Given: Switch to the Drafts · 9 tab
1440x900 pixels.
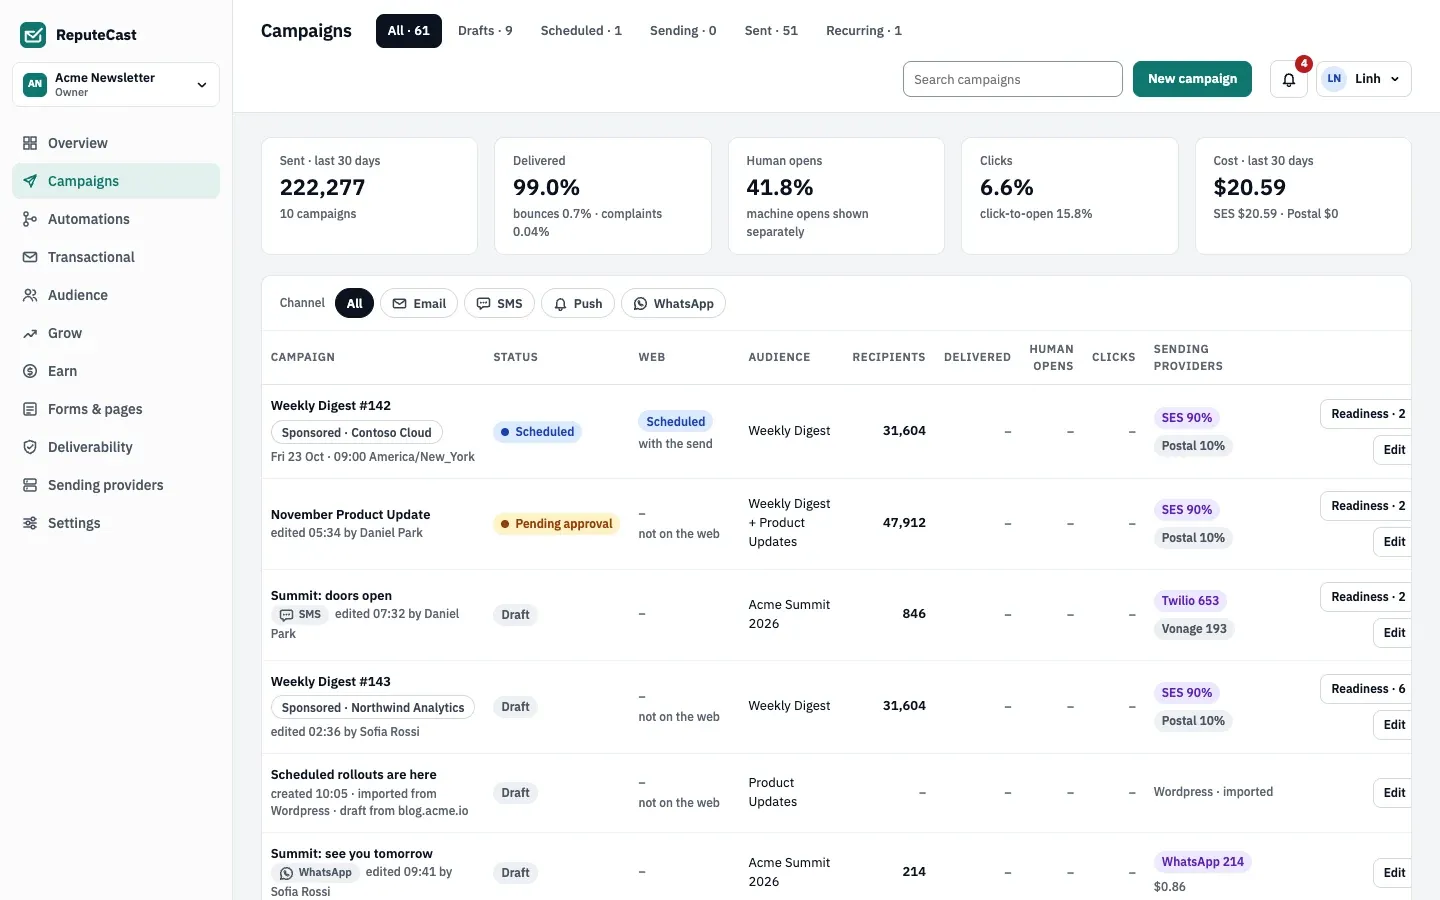Looking at the screenshot, I should (x=485, y=31).
